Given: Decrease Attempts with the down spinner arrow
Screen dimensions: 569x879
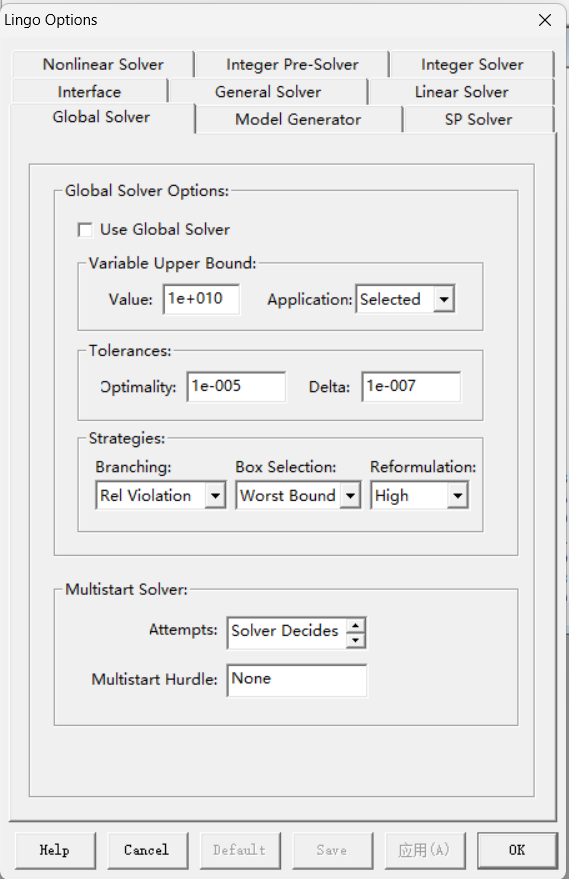Looking at the screenshot, I should tap(355, 640).
